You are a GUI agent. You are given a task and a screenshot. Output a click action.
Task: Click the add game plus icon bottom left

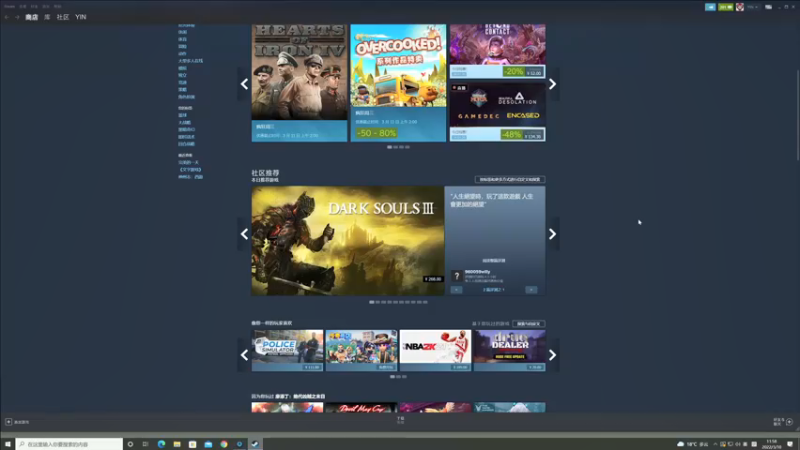click(x=9, y=422)
